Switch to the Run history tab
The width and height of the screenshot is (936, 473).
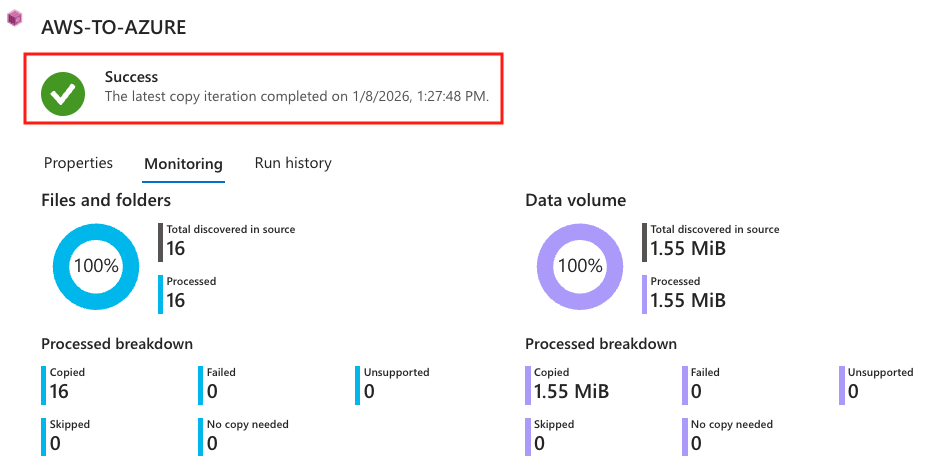point(293,163)
